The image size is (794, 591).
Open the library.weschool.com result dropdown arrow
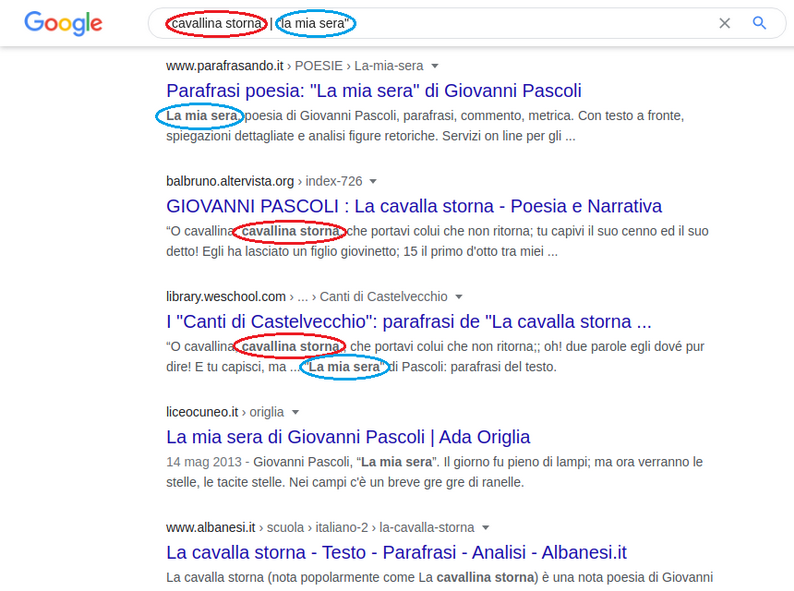coord(459,297)
